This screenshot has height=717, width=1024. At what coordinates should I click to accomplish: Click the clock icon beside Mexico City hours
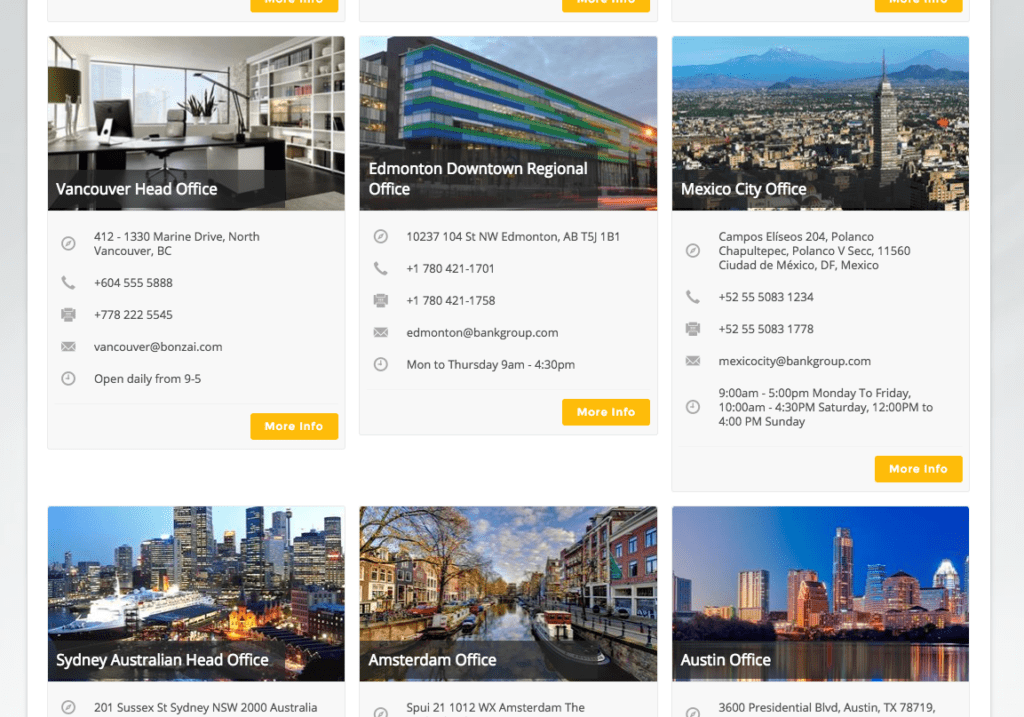692,407
